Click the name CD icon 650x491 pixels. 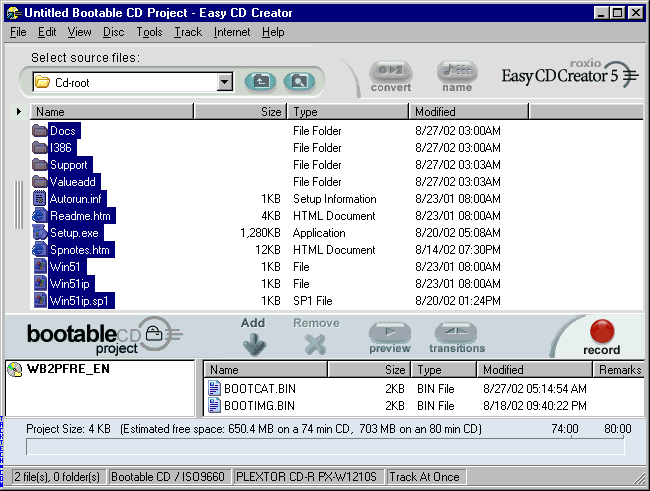click(457, 73)
